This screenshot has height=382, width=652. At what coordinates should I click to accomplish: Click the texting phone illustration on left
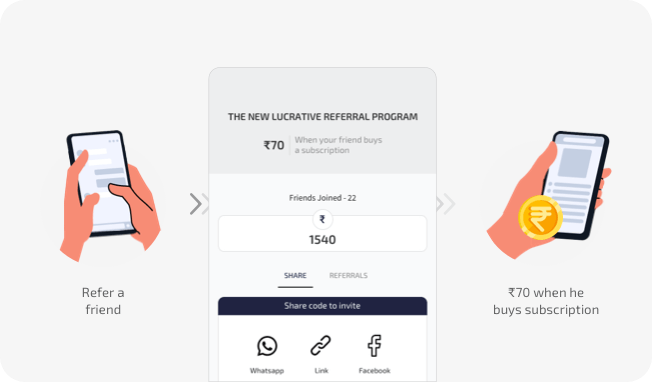tap(110, 196)
